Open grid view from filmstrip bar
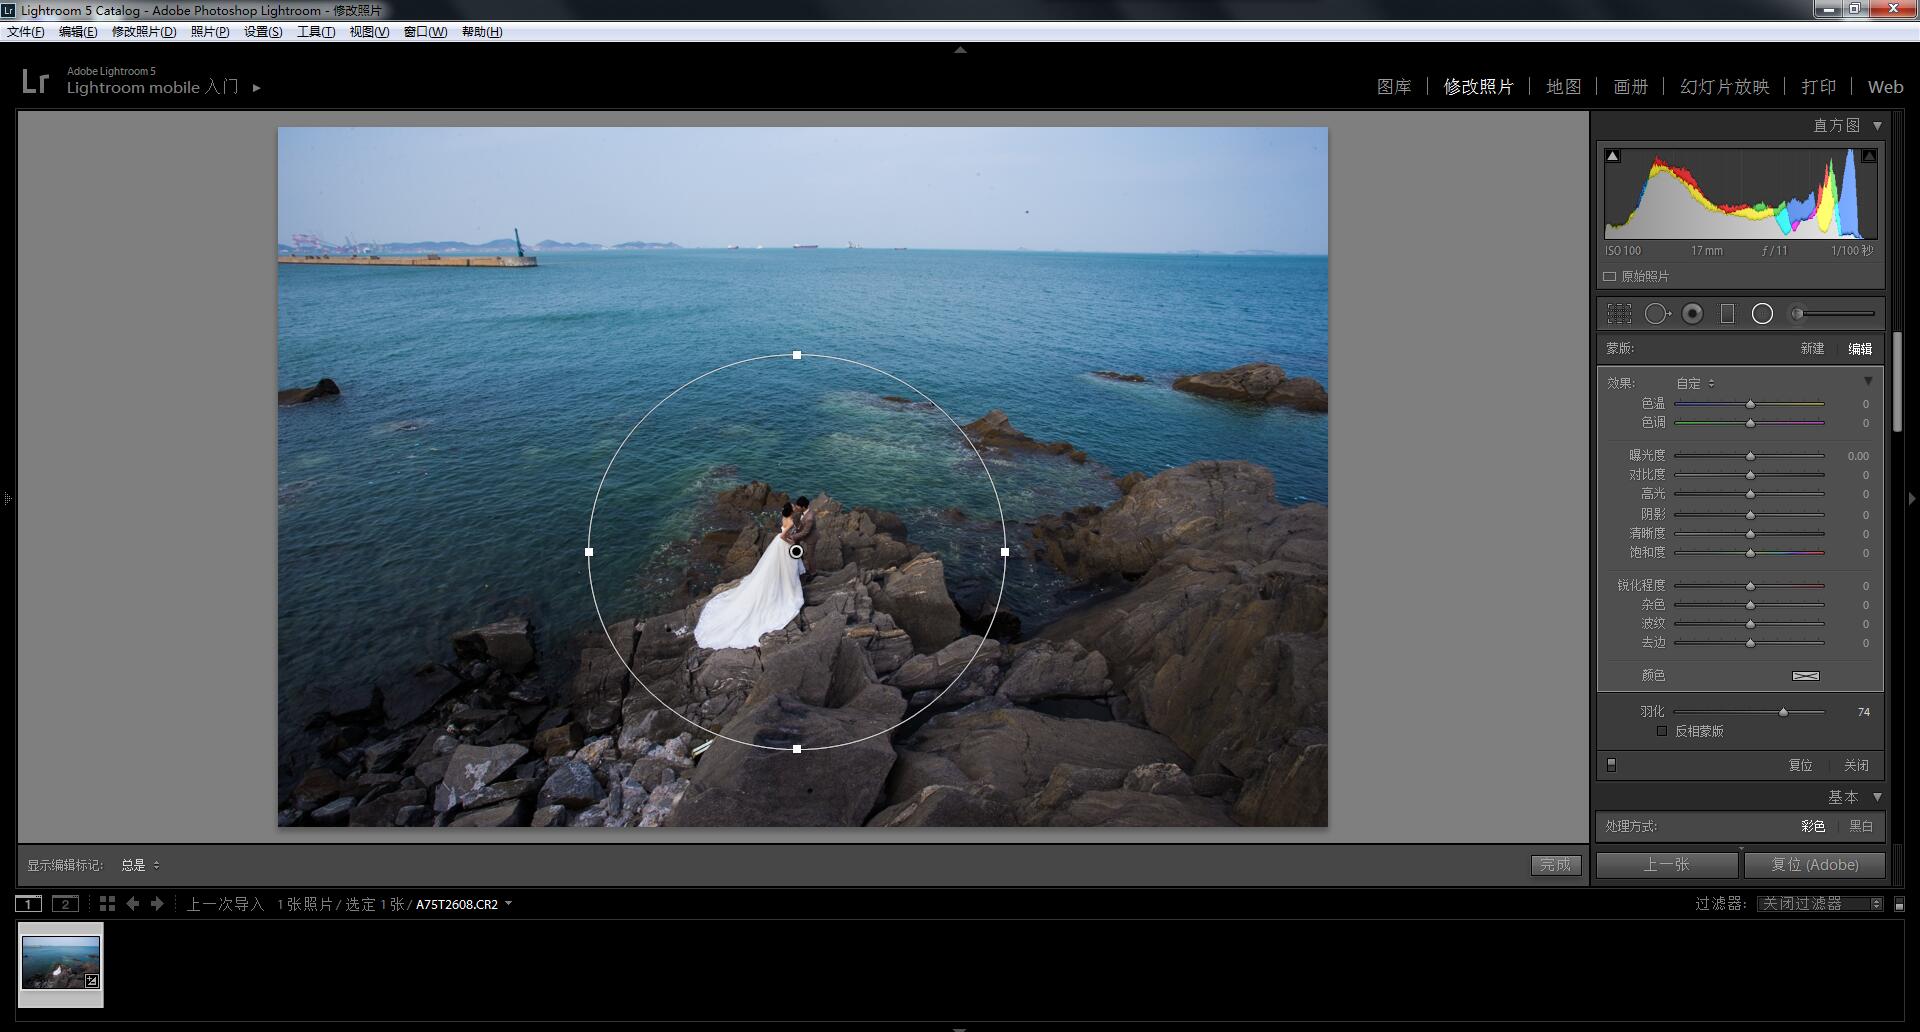Screen dimensions: 1920x1032 click(107, 904)
